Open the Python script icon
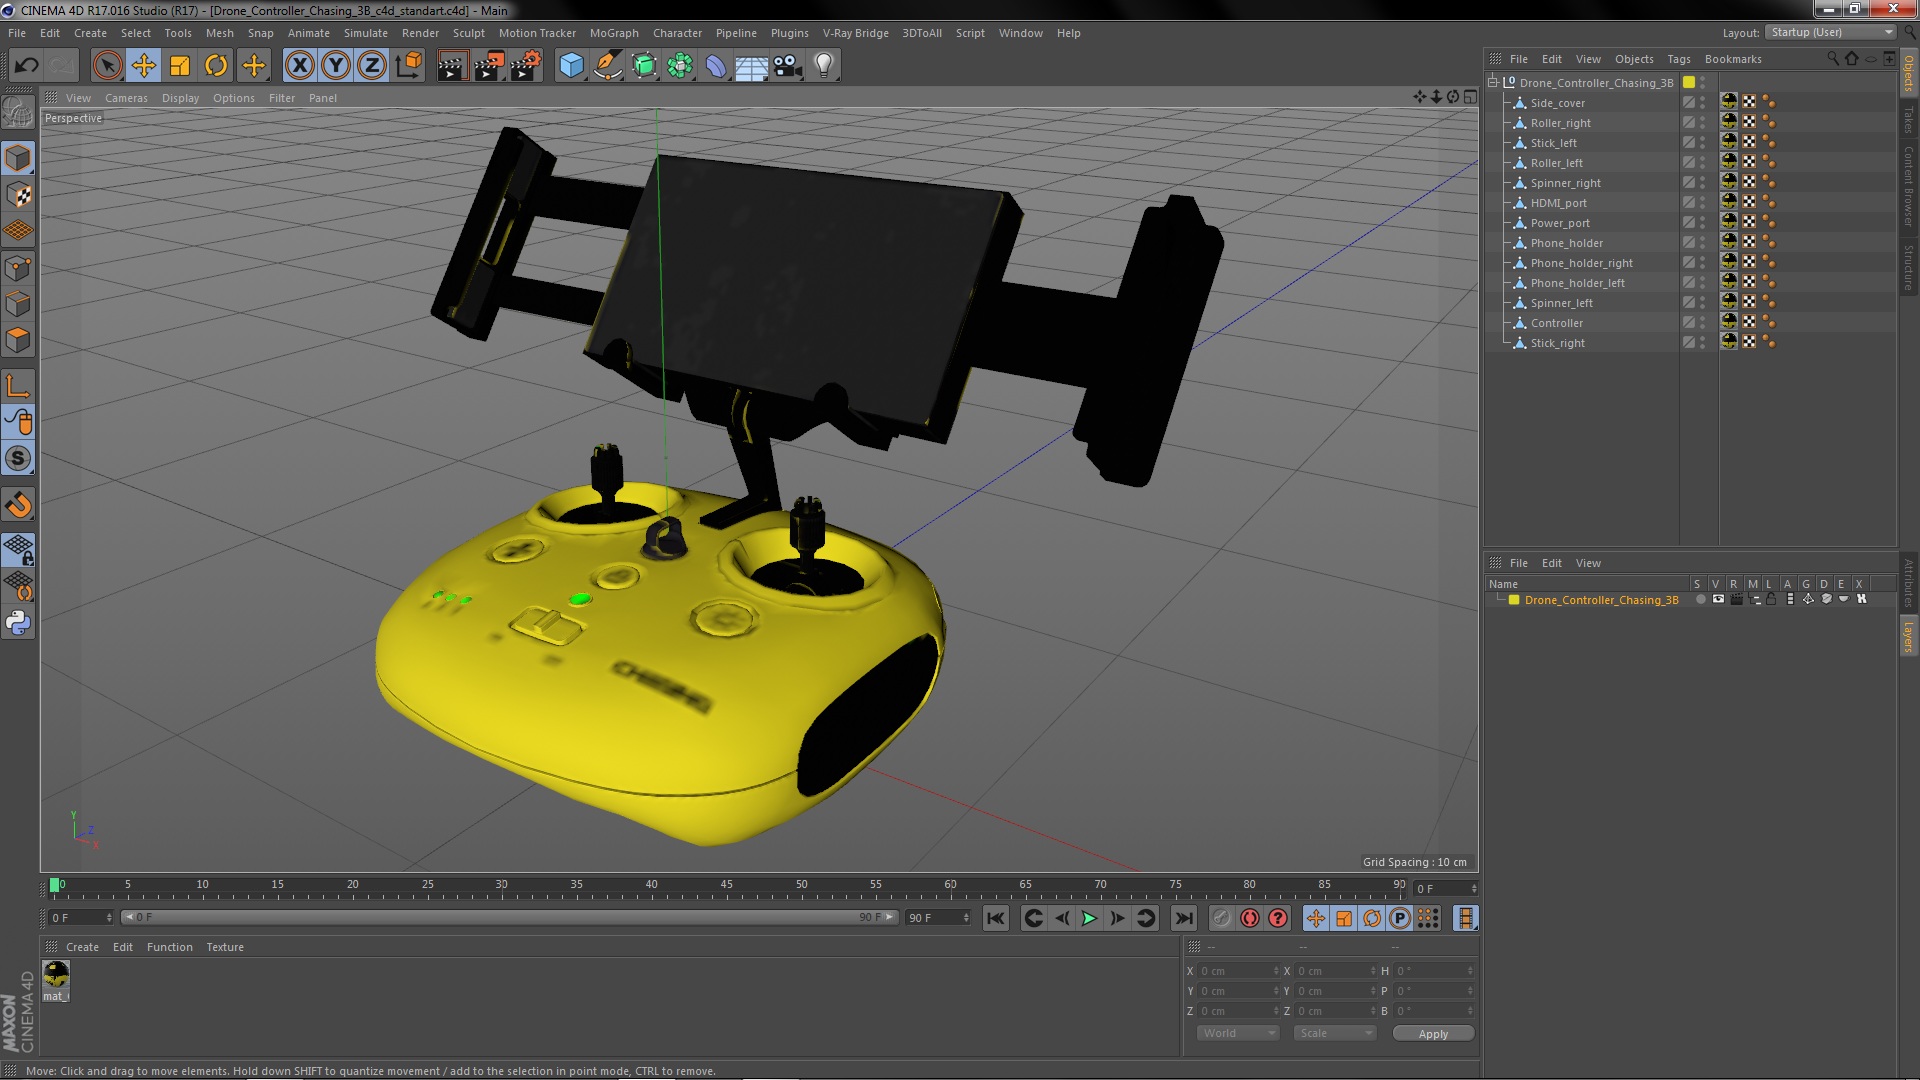Viewport: 1920px width, 1080px height. (18, 623)
